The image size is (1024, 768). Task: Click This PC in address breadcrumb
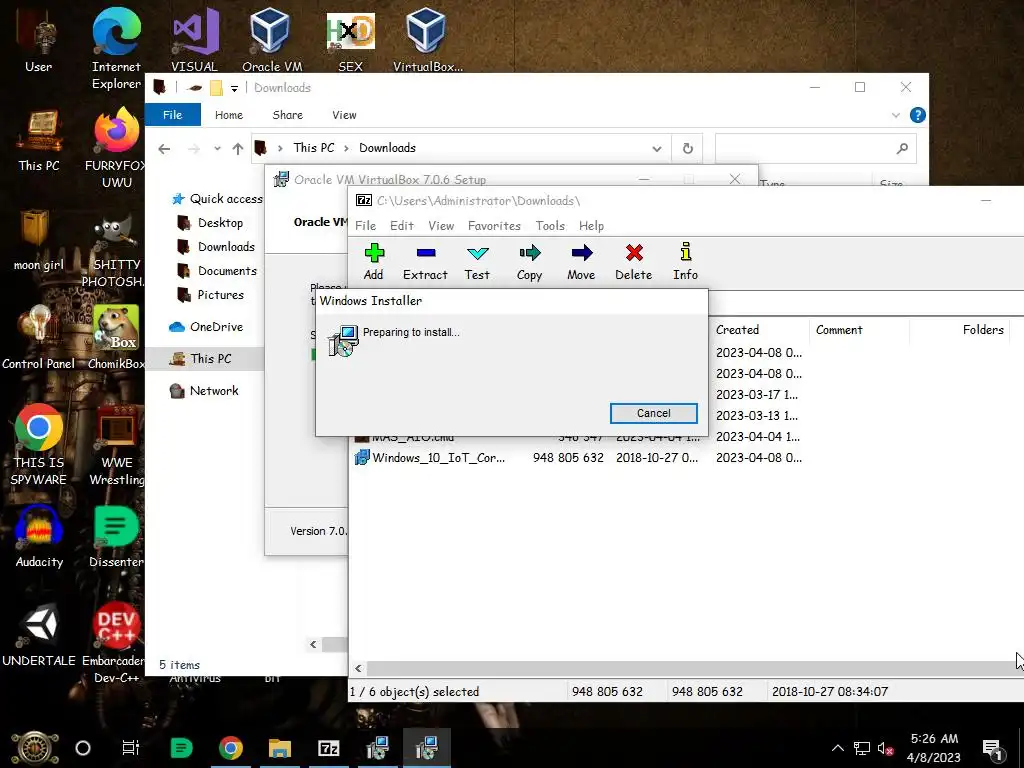pyautogui.click(x=313, y=148)
